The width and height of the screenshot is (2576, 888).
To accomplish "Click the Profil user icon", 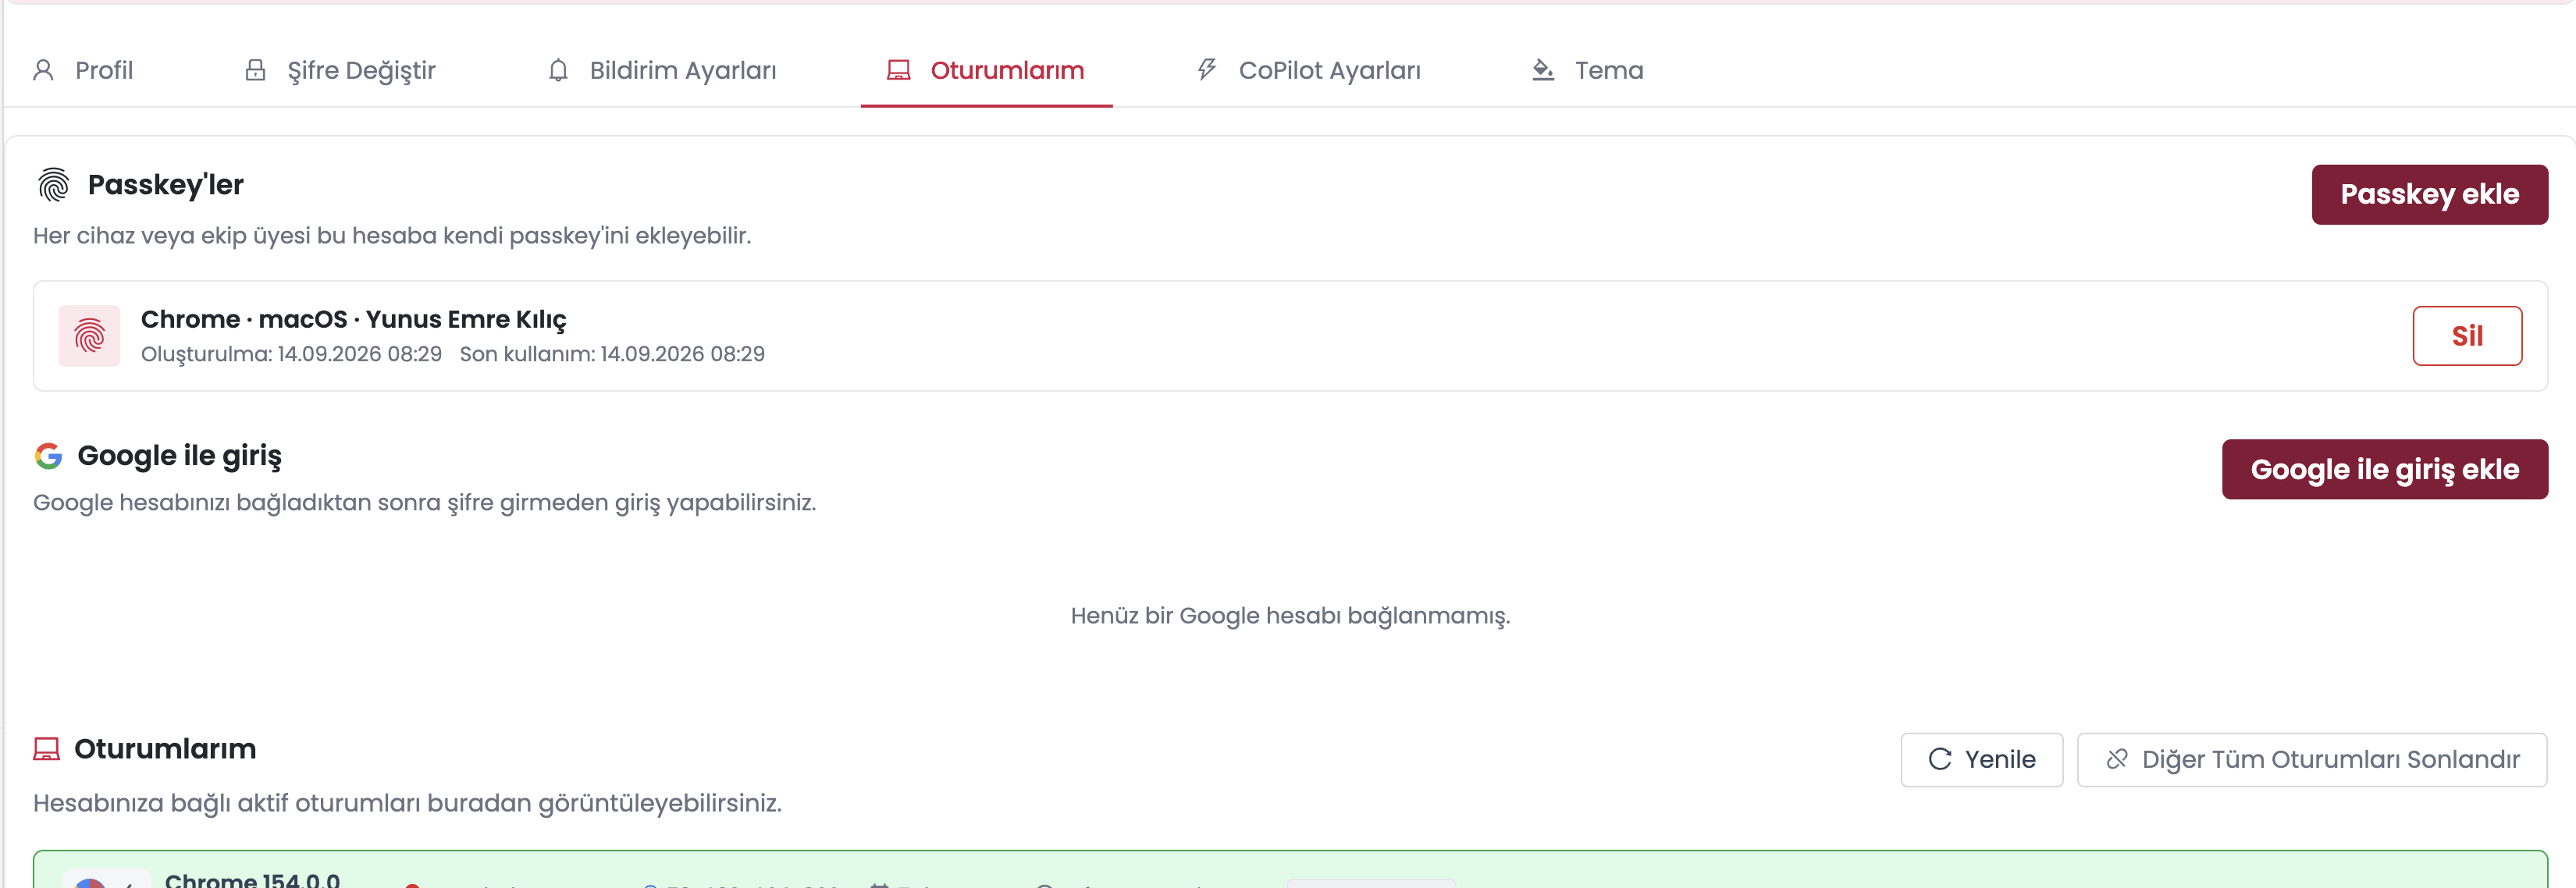I will pyautogui.click(x=43, y=70).
